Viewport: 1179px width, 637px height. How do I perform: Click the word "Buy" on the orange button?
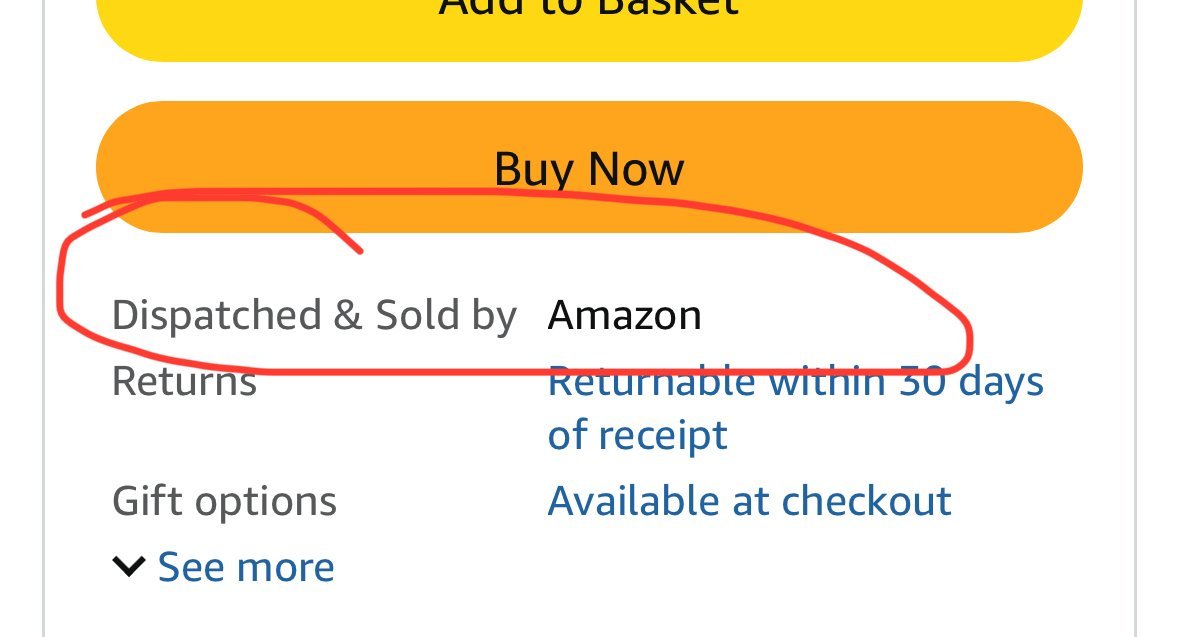[x=535, y=168]
